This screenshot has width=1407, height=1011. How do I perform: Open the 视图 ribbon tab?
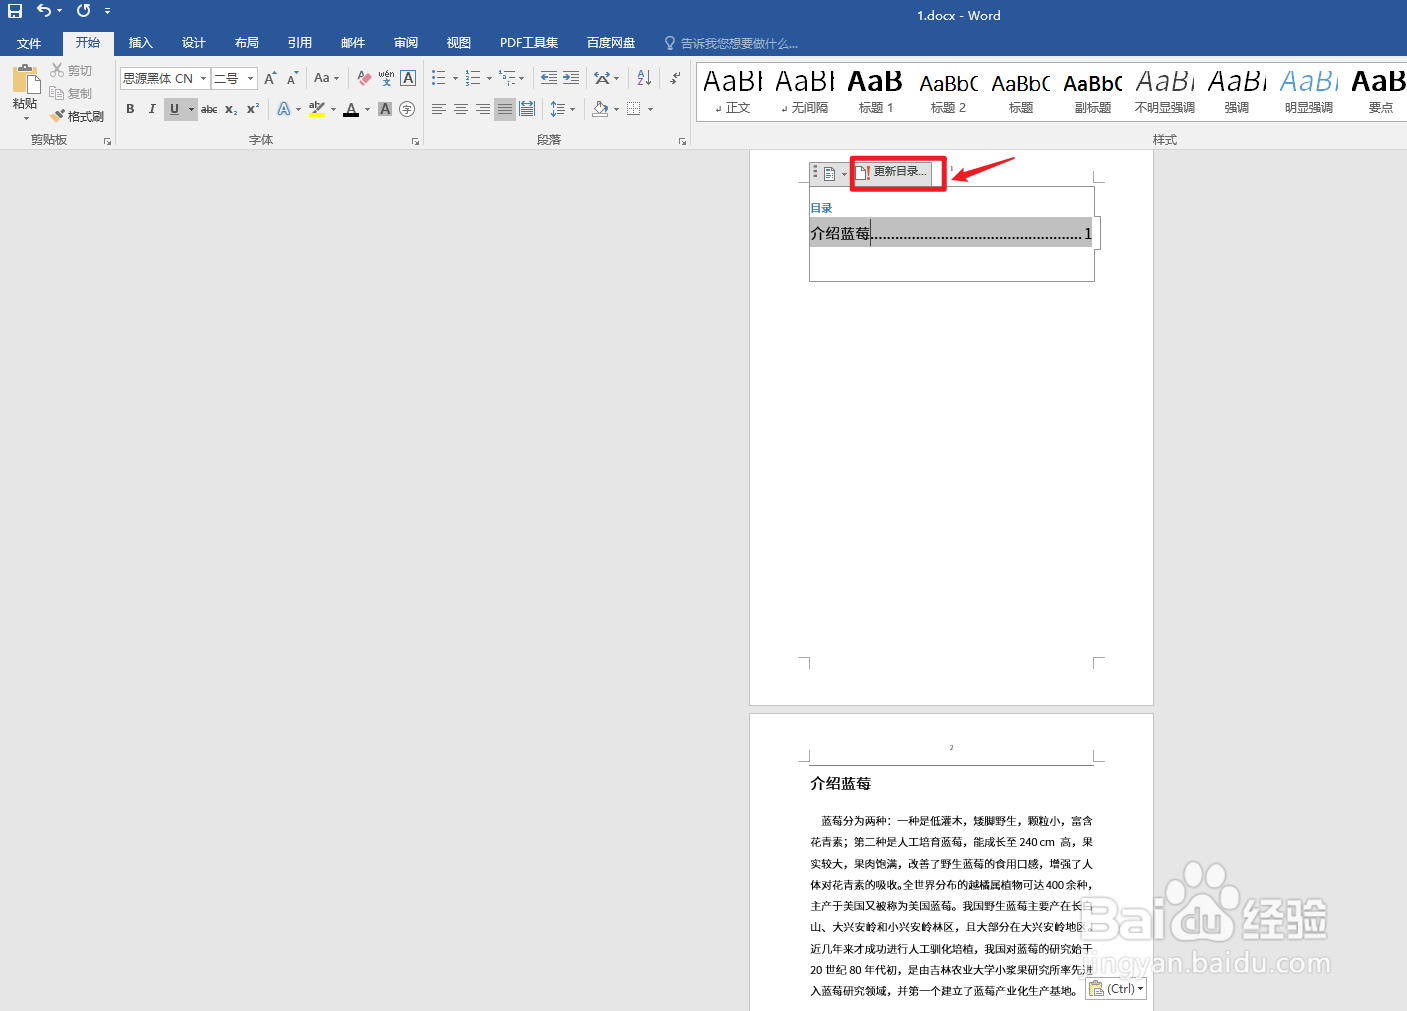(459, 43)
